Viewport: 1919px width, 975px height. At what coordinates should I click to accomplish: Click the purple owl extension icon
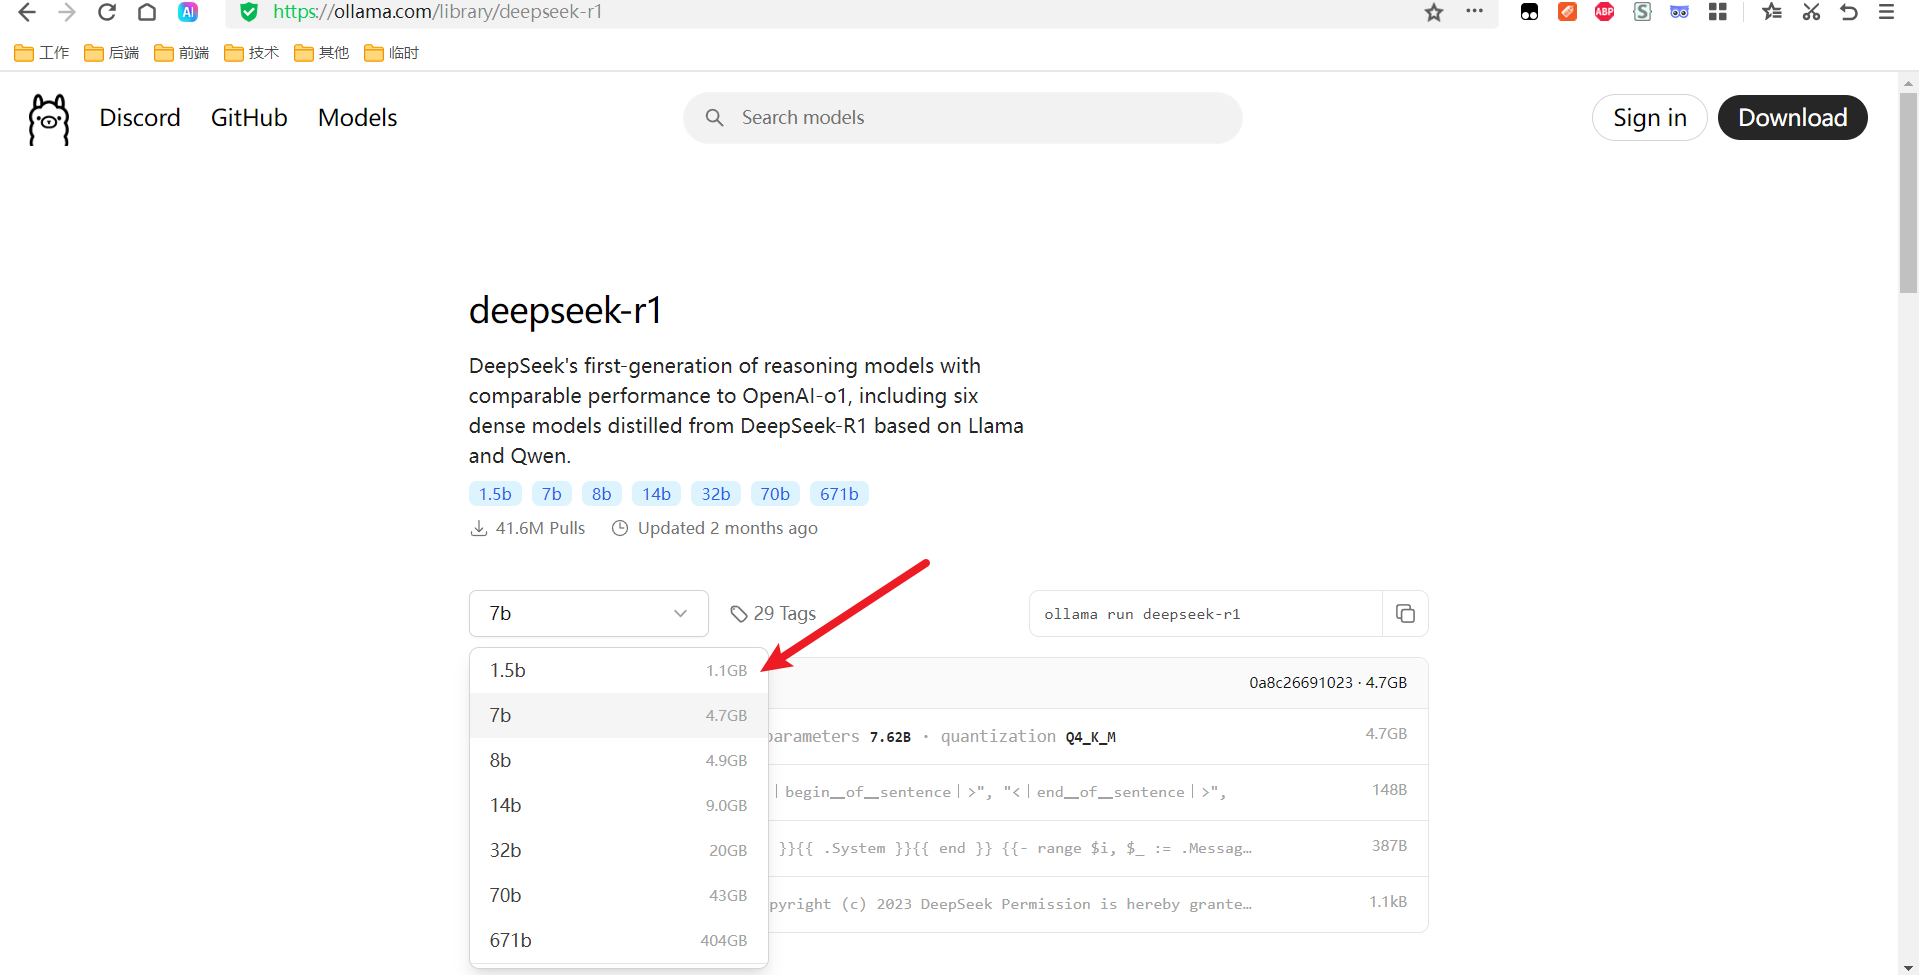pyautogui.click(x=1679, y=12)
